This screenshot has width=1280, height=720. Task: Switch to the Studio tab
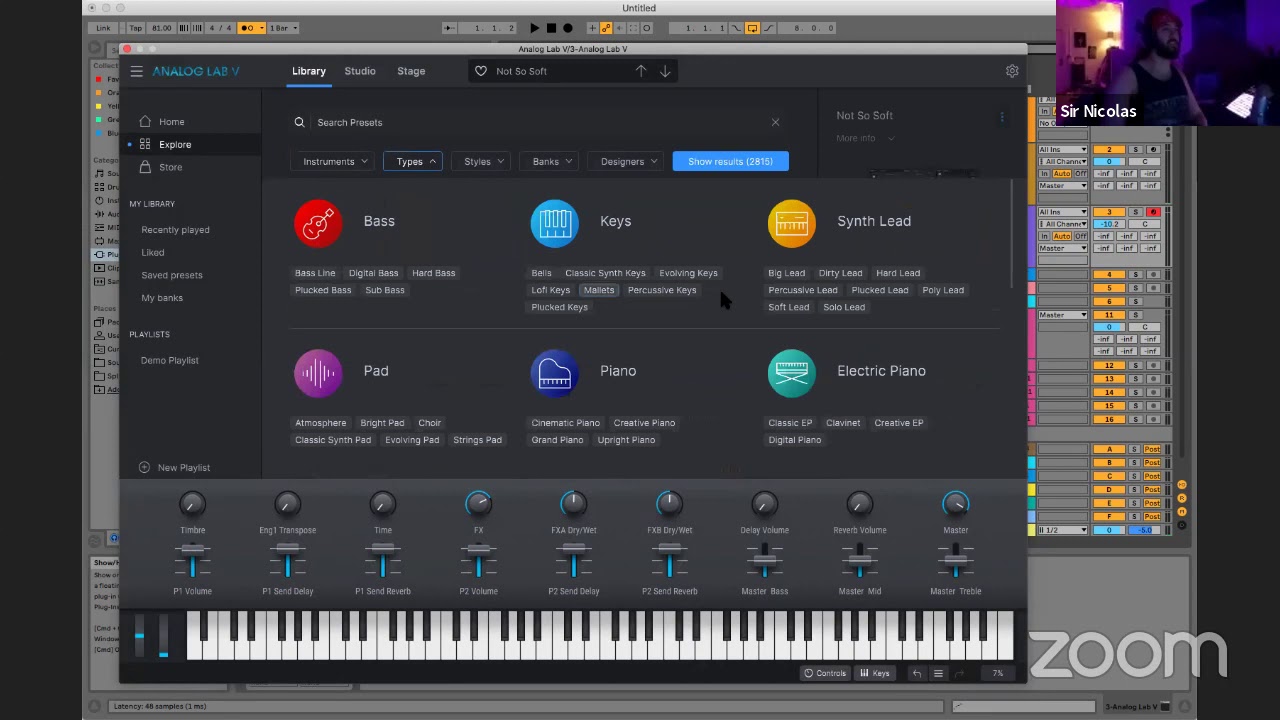[360, 71]
